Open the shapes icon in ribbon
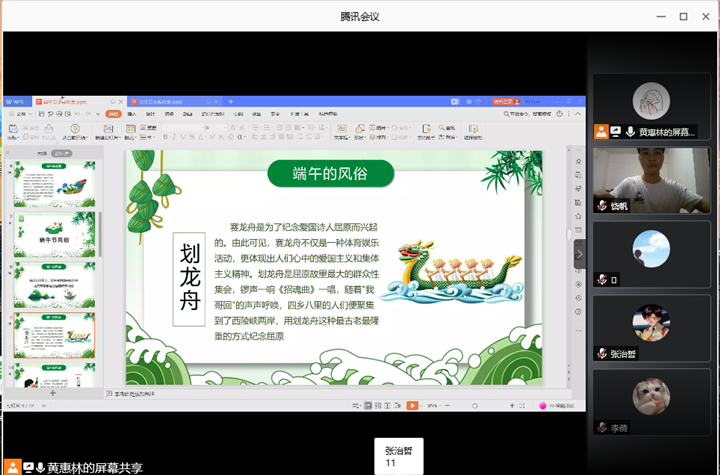This screenshot has height=475, width=720. (360, 129)
